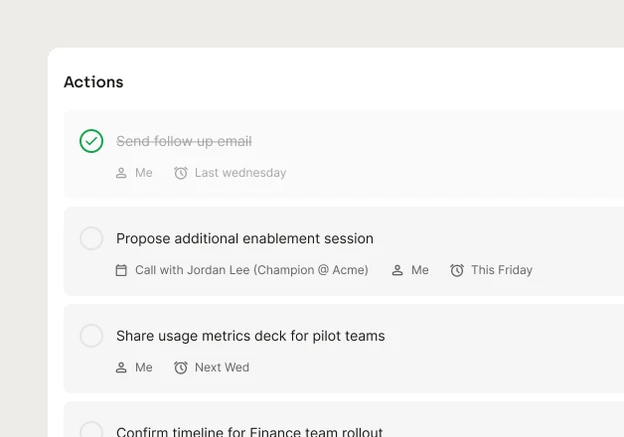
Task: Click the alarm clock icon beside This Friday
Action: point(457,270)
